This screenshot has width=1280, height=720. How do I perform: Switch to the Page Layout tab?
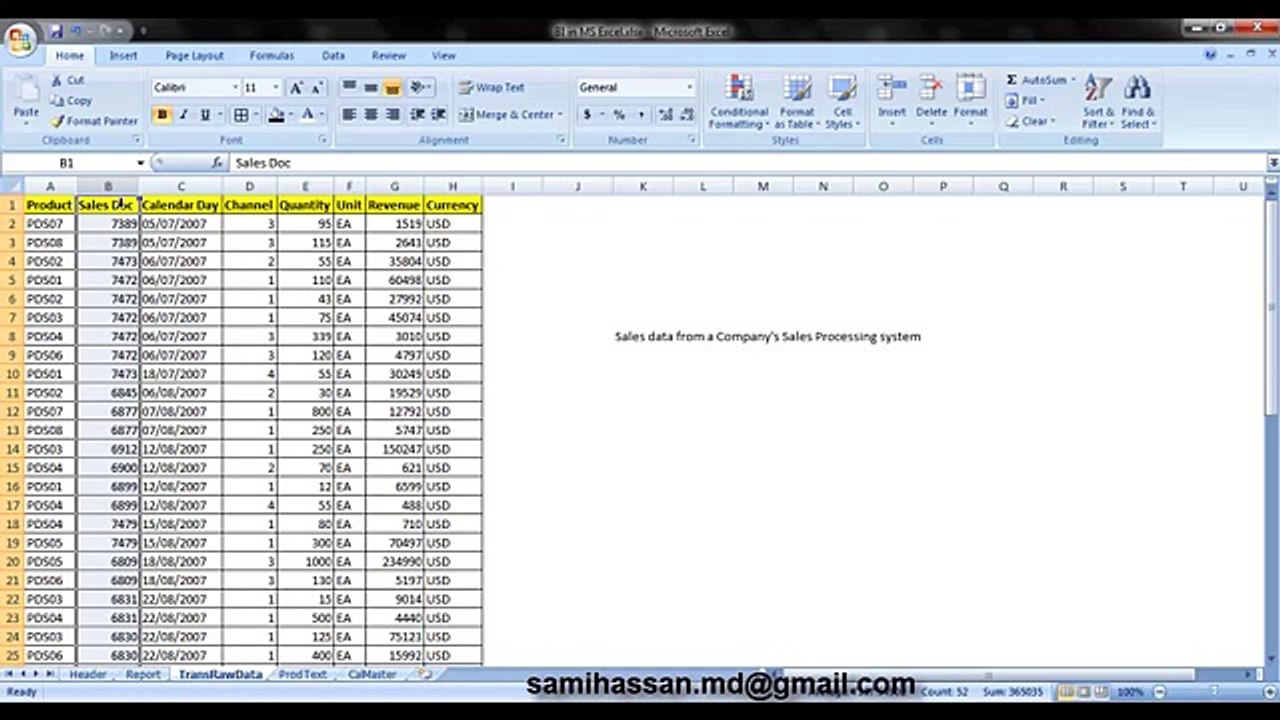pos(194,56)
